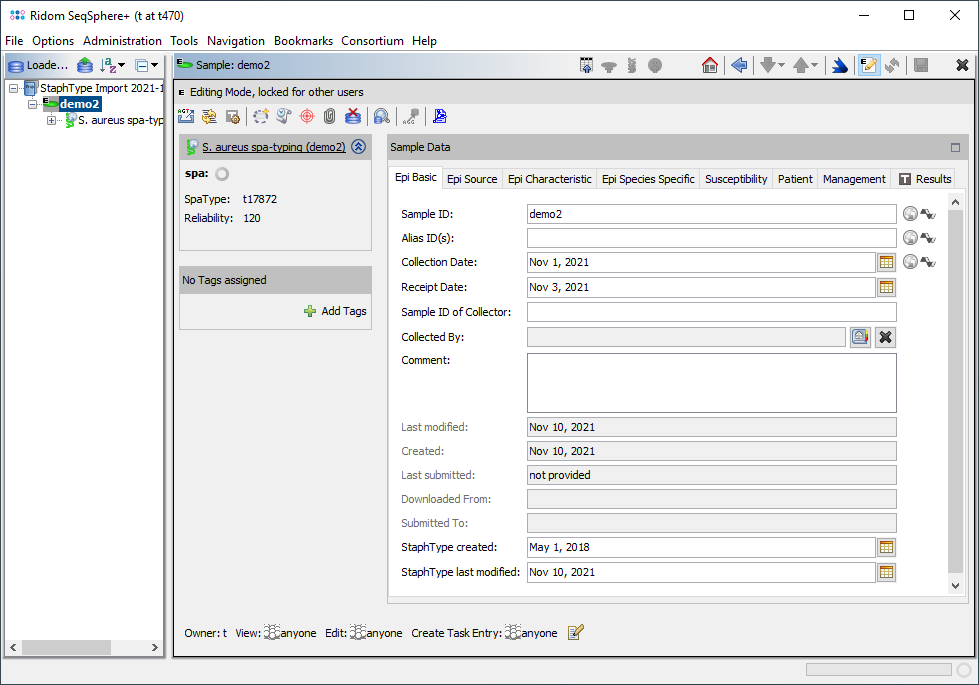This screenshot has width=979, height=685.
Task: Open the Collection Date calendar picker
Action: (886, 262)
